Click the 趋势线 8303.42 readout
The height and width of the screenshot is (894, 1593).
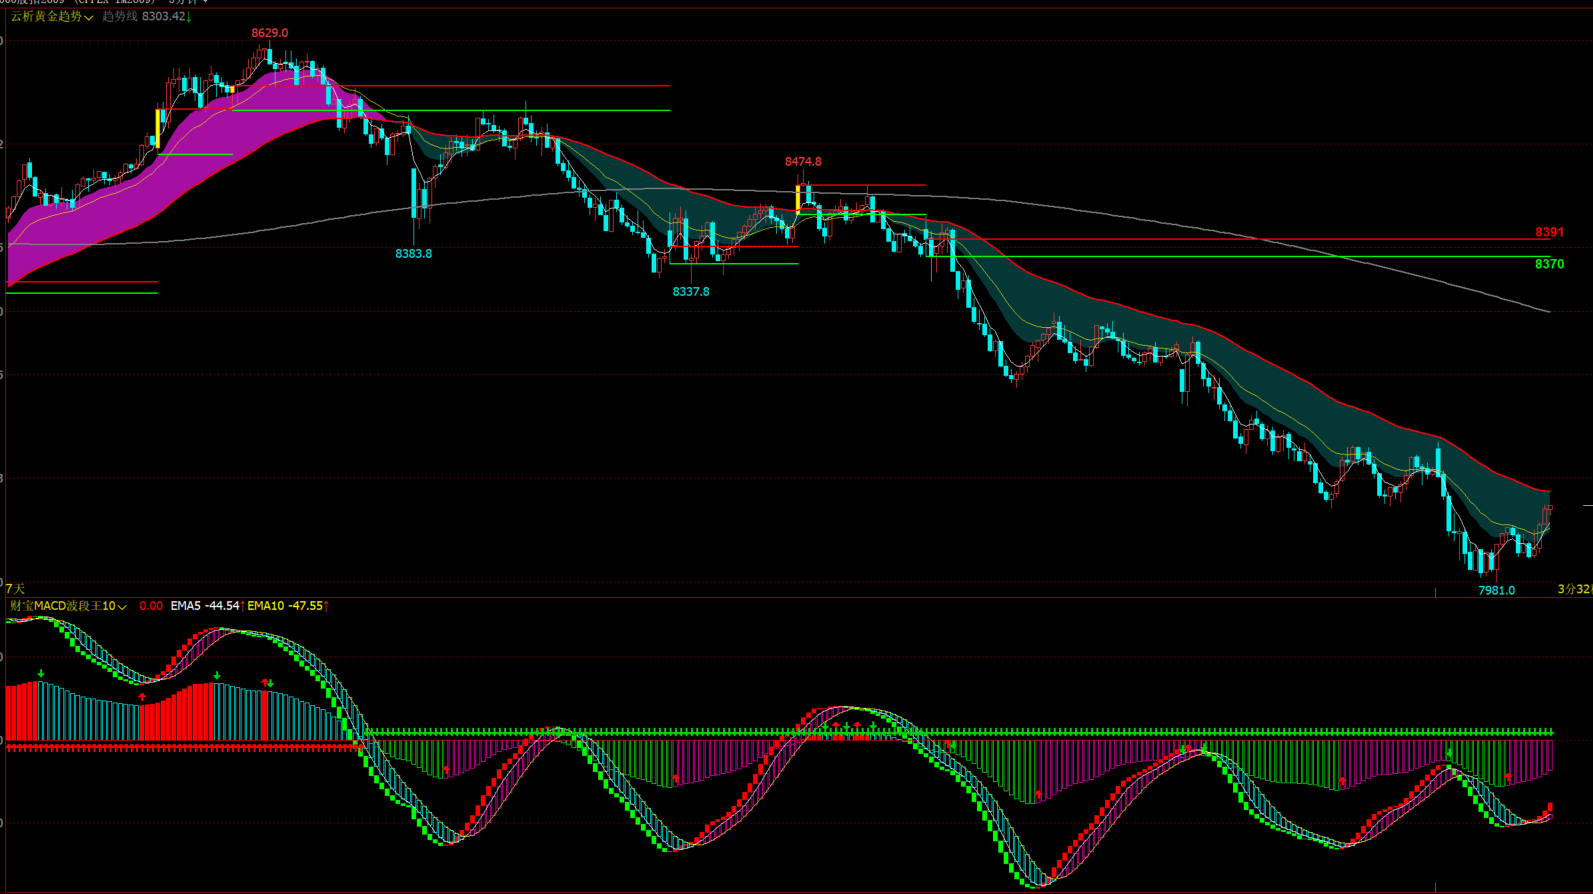[143, 17]
